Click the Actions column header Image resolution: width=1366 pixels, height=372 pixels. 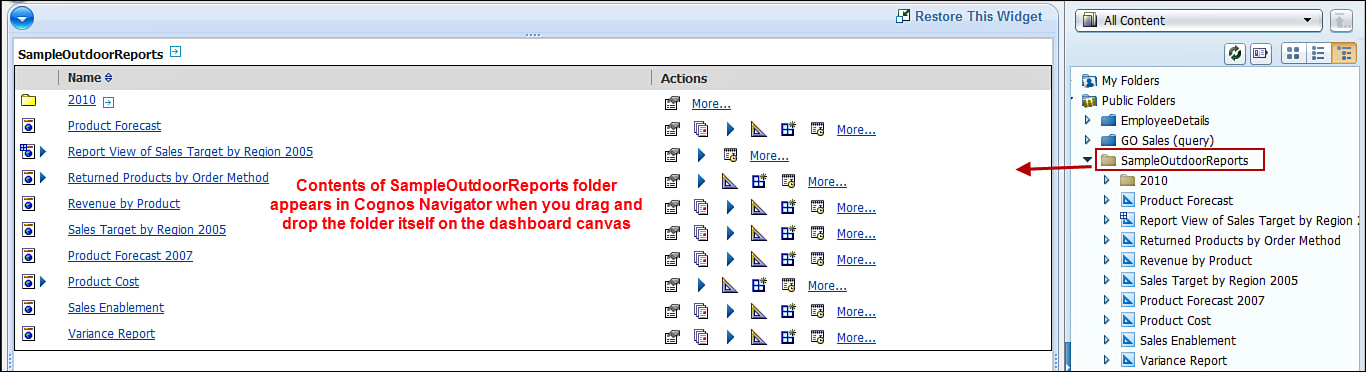(684, 78)
